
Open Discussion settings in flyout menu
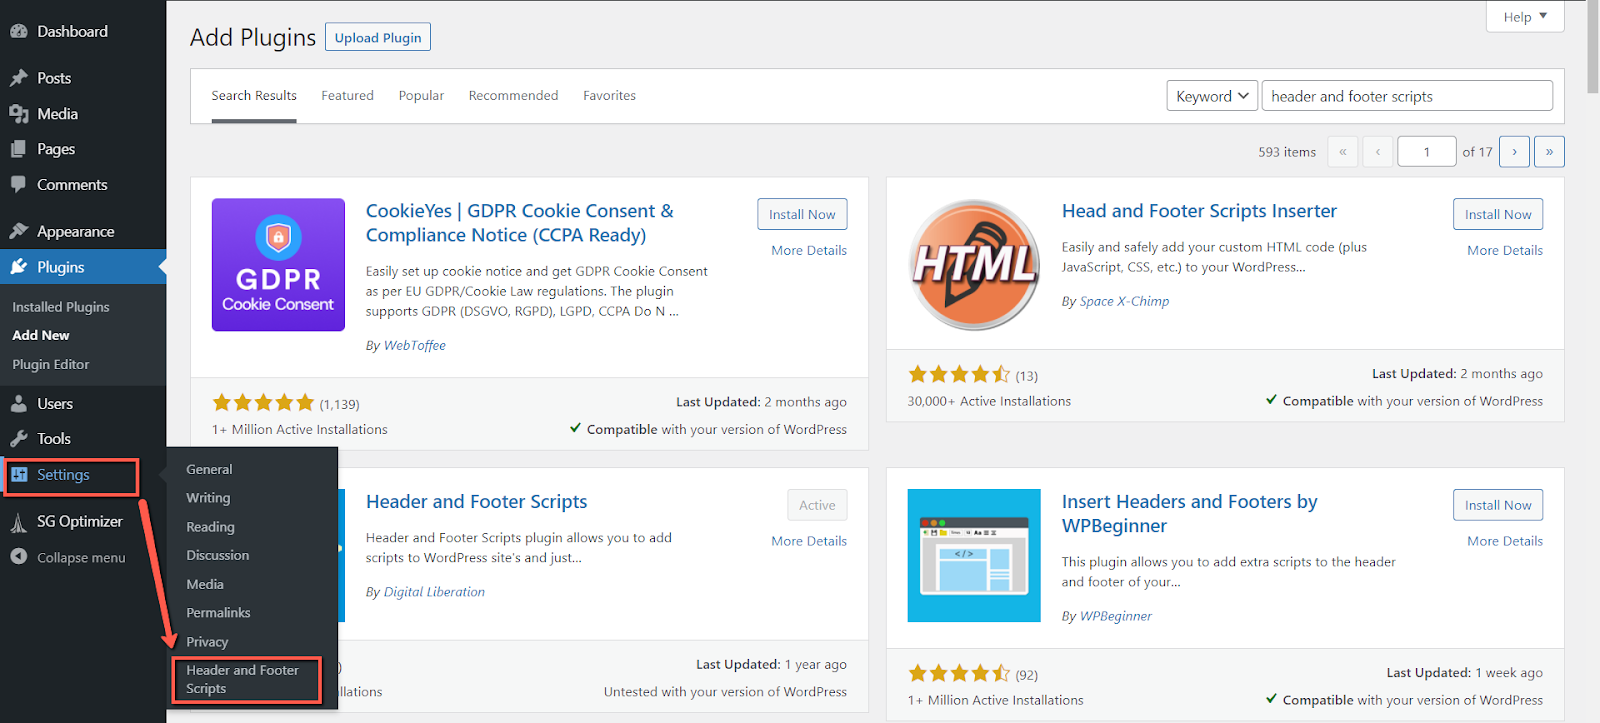point(217,555)
